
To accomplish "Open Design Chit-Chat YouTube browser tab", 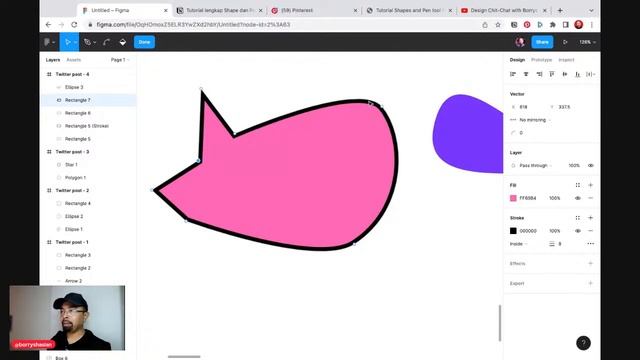I will (504, 10).
